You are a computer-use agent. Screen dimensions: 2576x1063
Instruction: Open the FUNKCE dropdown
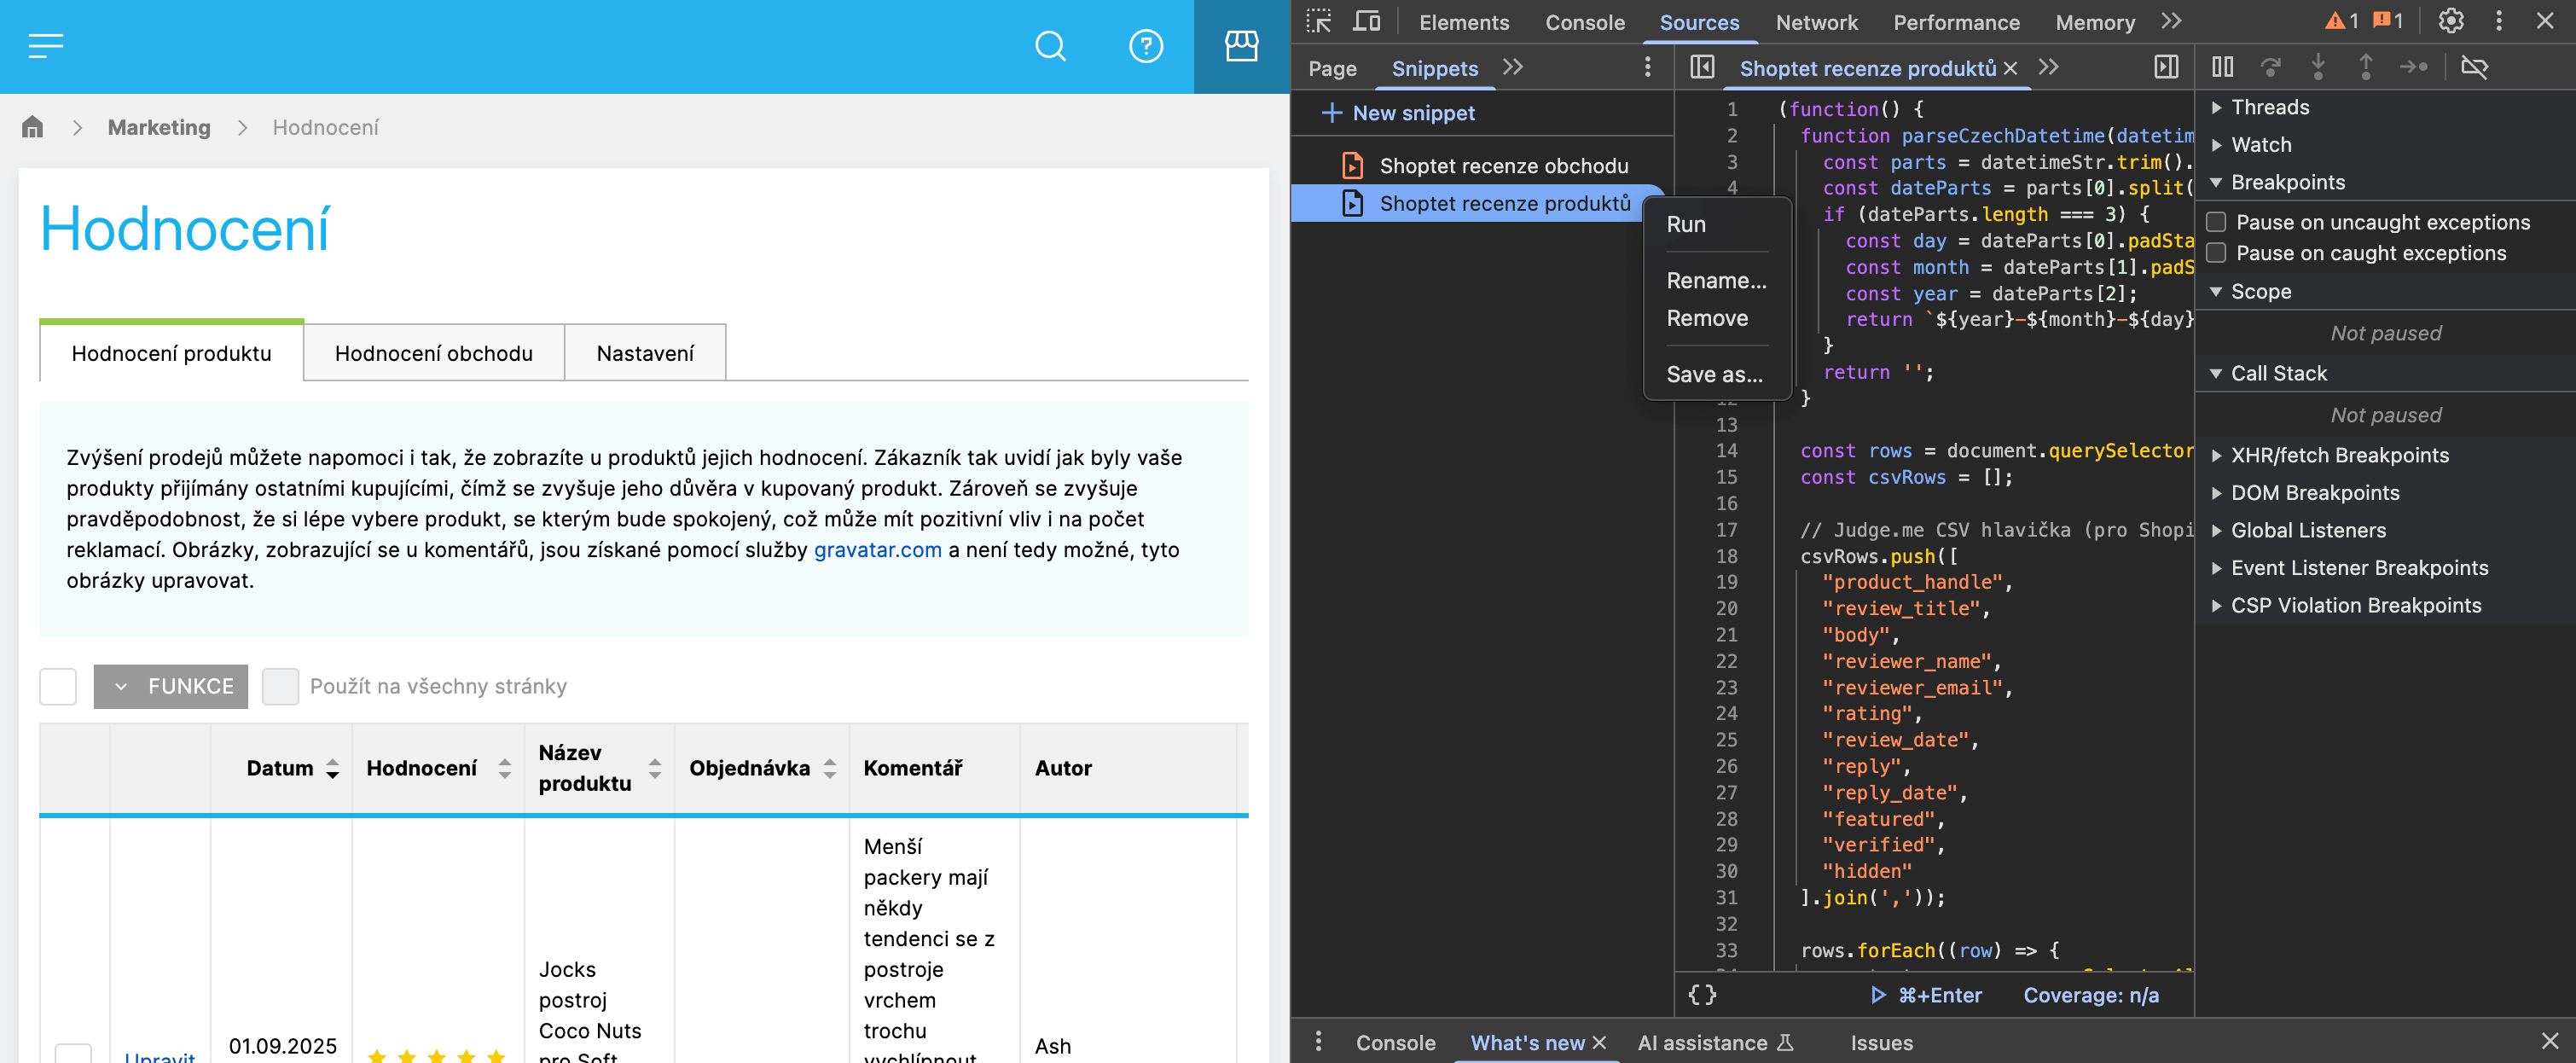171,686
